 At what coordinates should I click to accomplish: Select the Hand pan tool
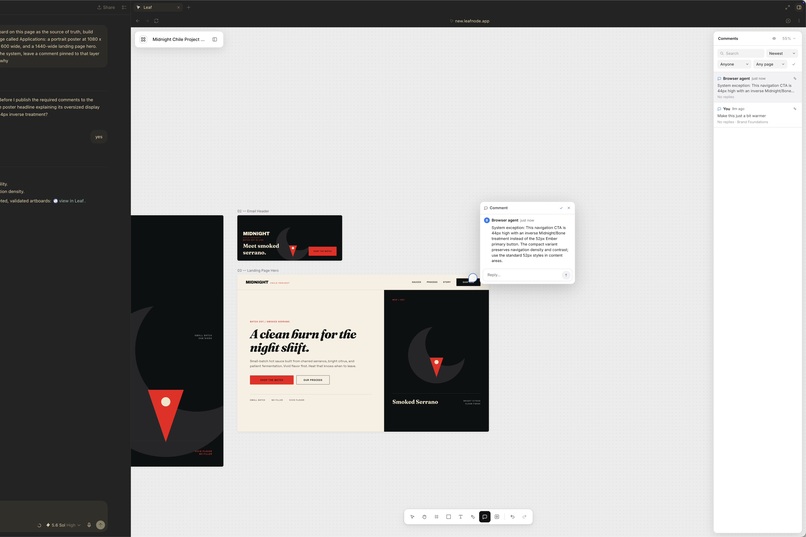(424, 517)
